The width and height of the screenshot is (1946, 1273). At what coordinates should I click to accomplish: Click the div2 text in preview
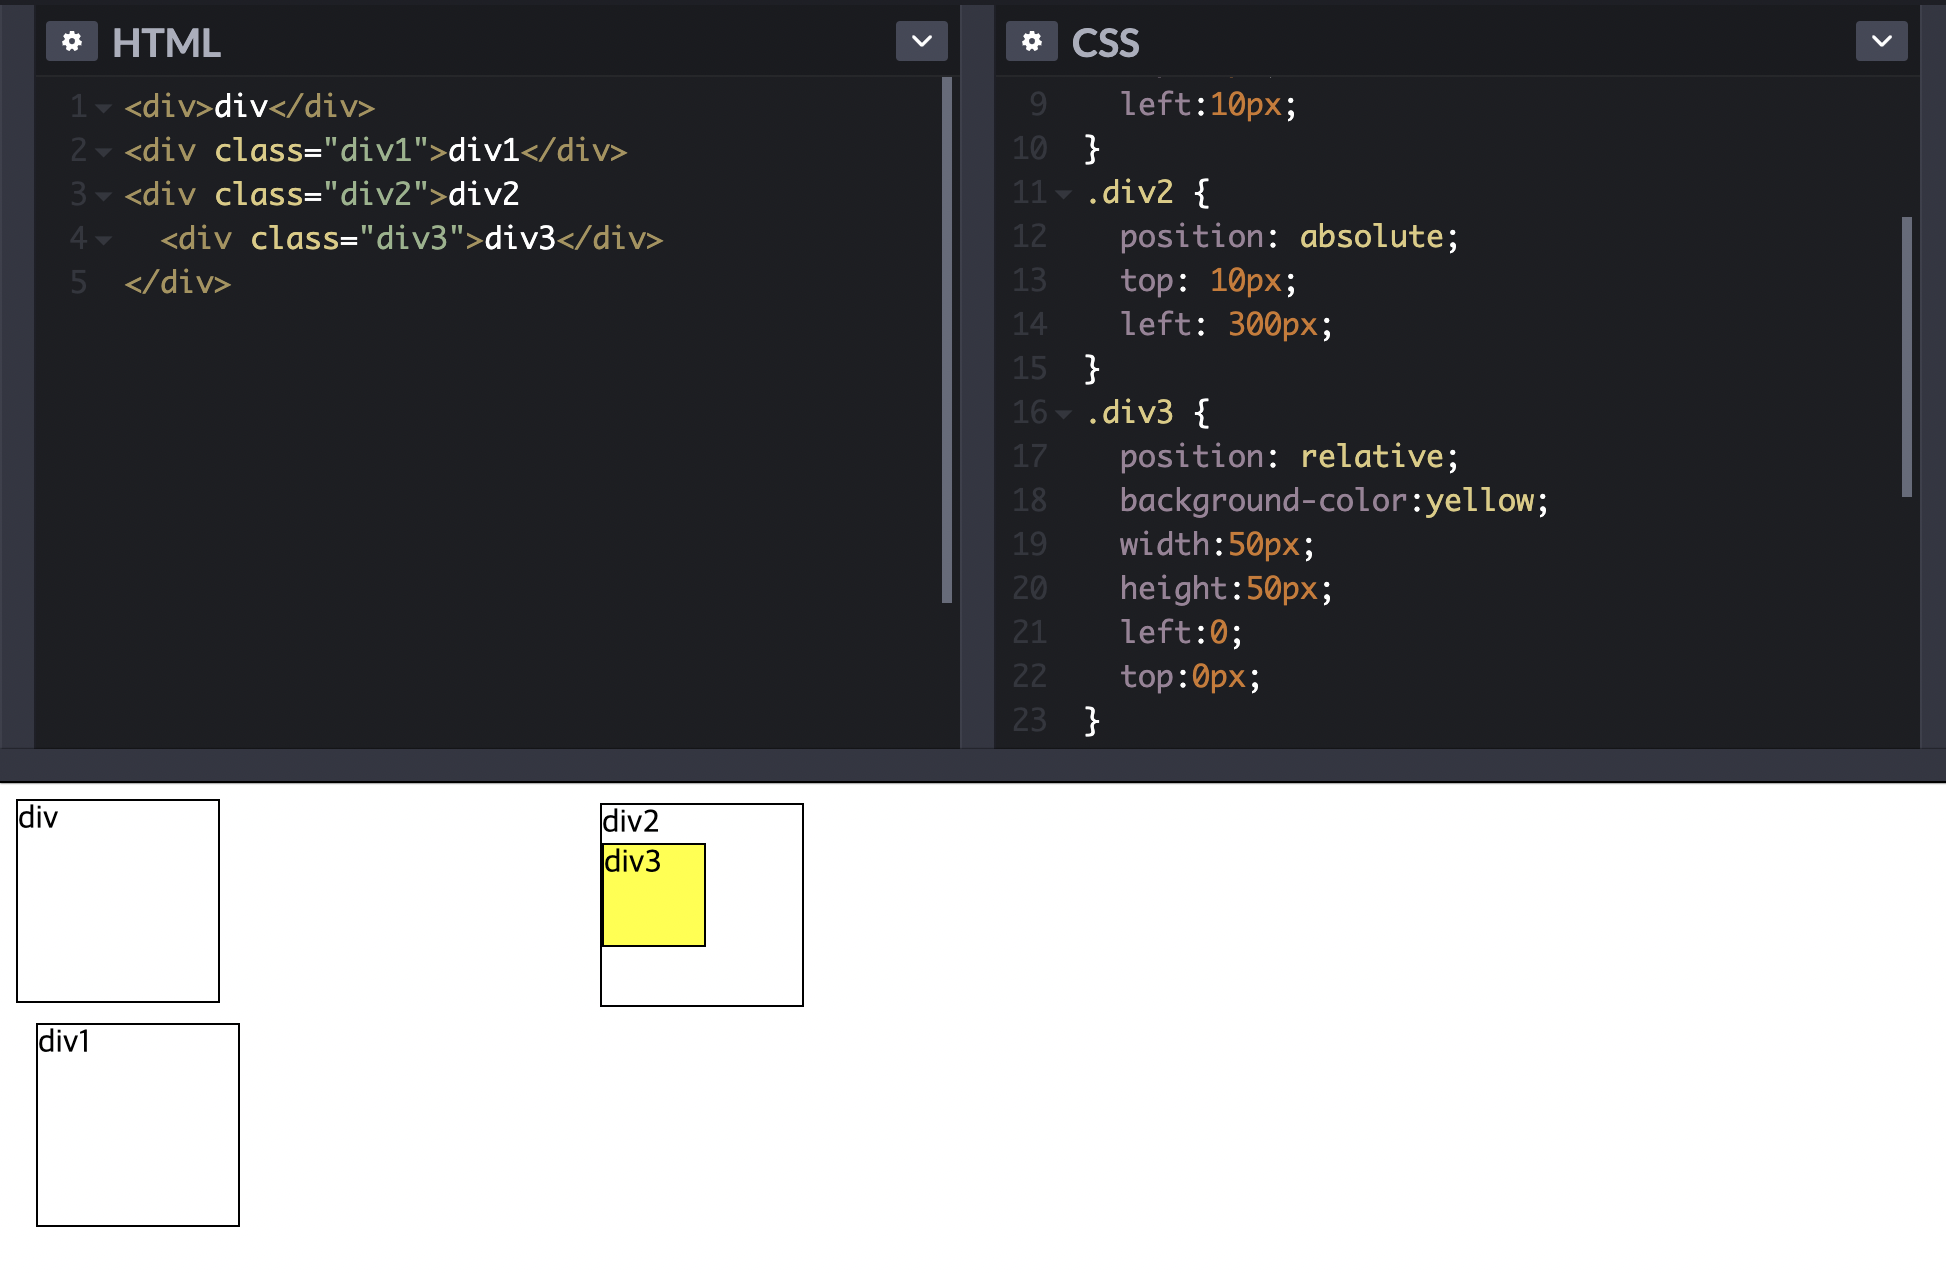630,822
